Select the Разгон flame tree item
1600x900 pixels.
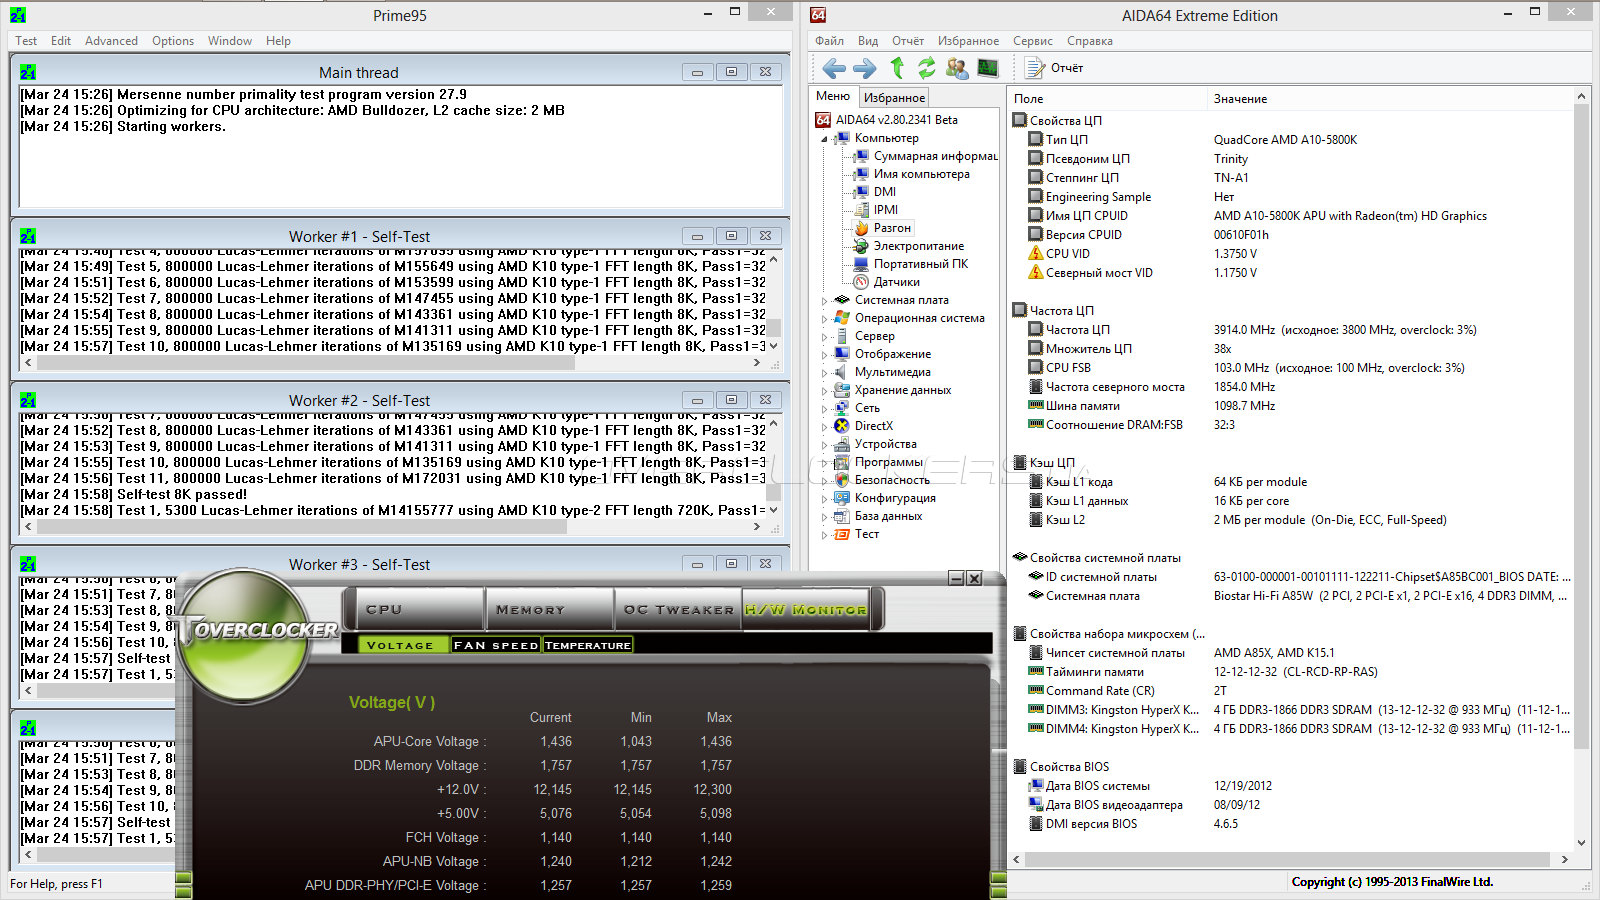point(884,228)
